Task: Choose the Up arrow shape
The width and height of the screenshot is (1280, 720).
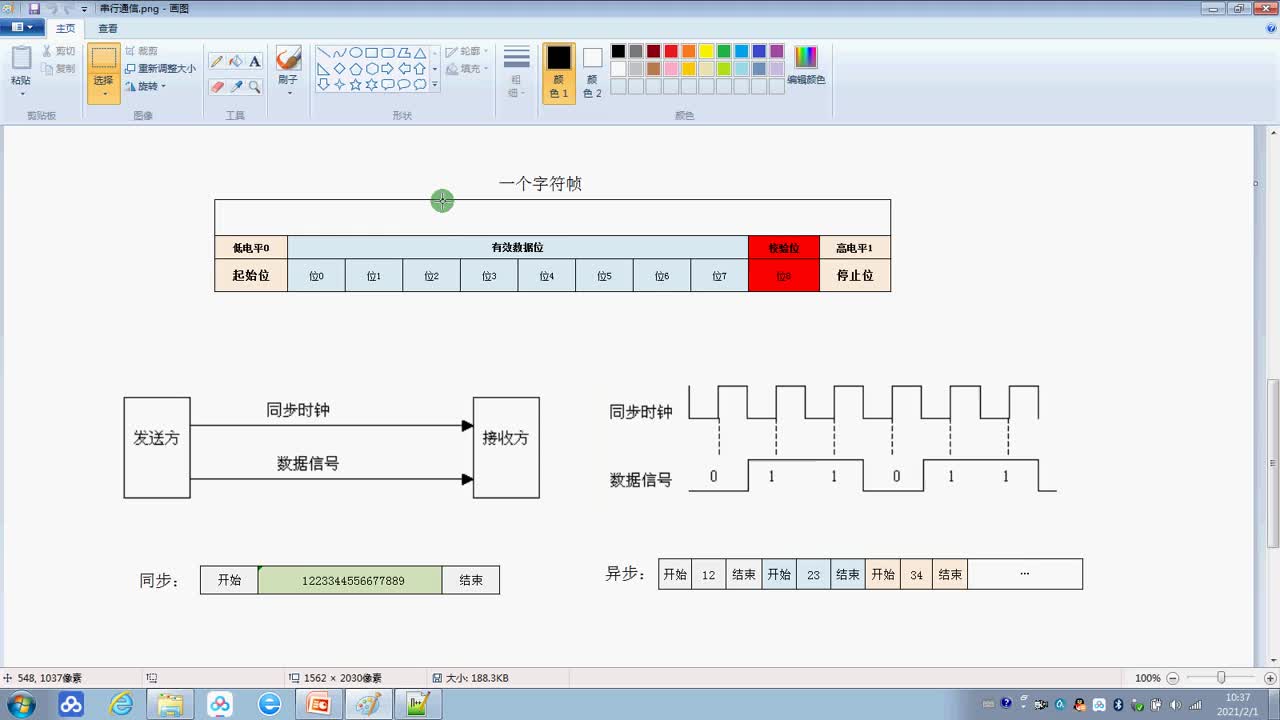Action: tap(420, 69)
